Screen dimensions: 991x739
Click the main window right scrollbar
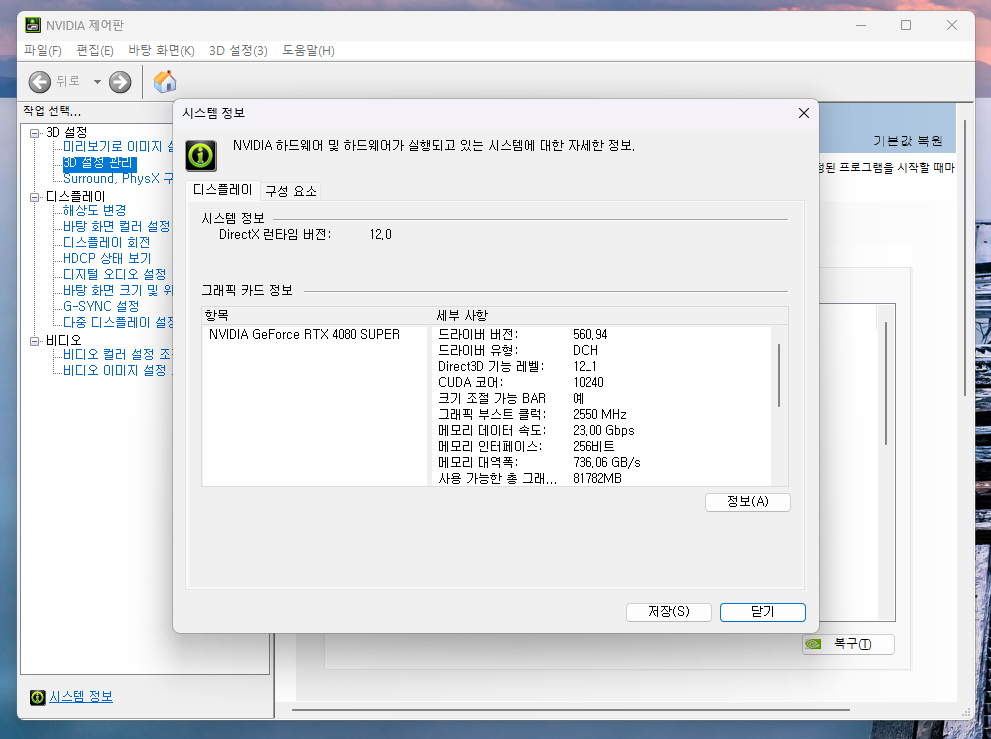[x=965, y=259]
